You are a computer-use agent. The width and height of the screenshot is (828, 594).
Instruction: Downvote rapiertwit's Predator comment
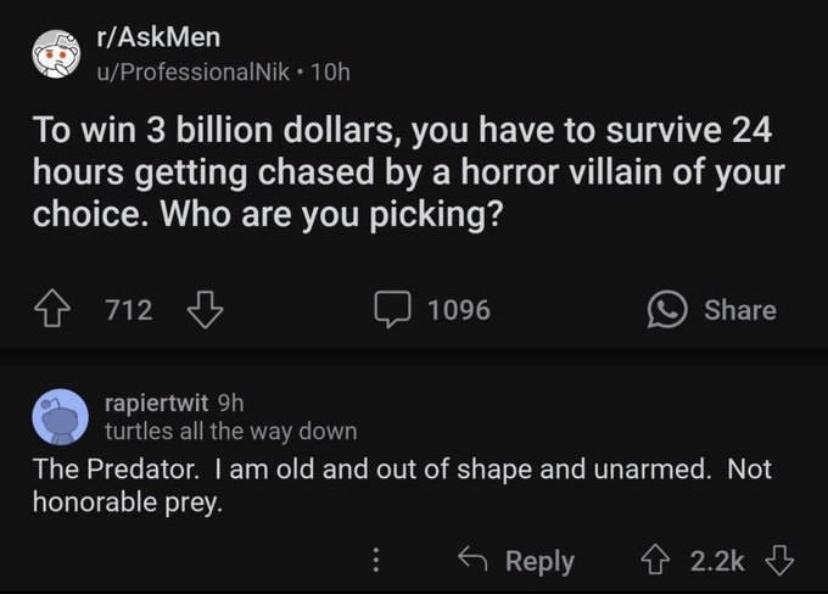click(x=782, y=561)
